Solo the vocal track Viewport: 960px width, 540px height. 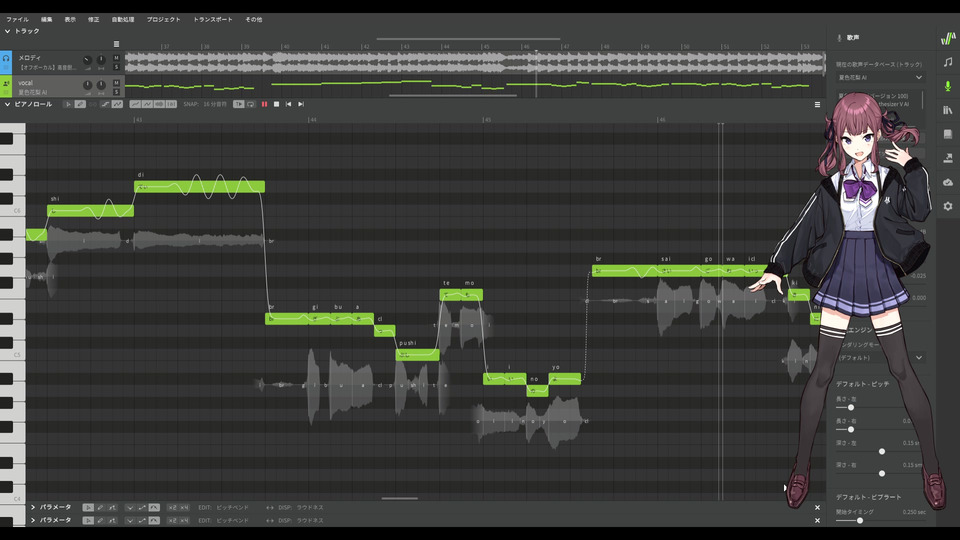click(116, 92)
